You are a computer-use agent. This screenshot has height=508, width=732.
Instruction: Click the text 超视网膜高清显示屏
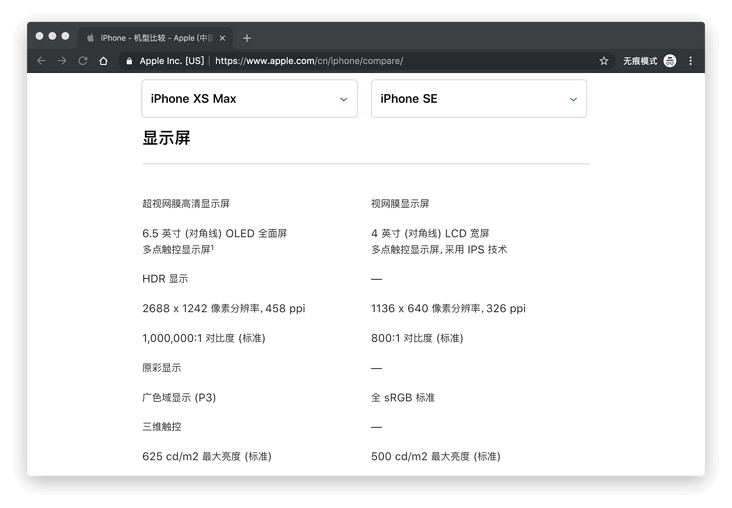(x=186, y=204)
